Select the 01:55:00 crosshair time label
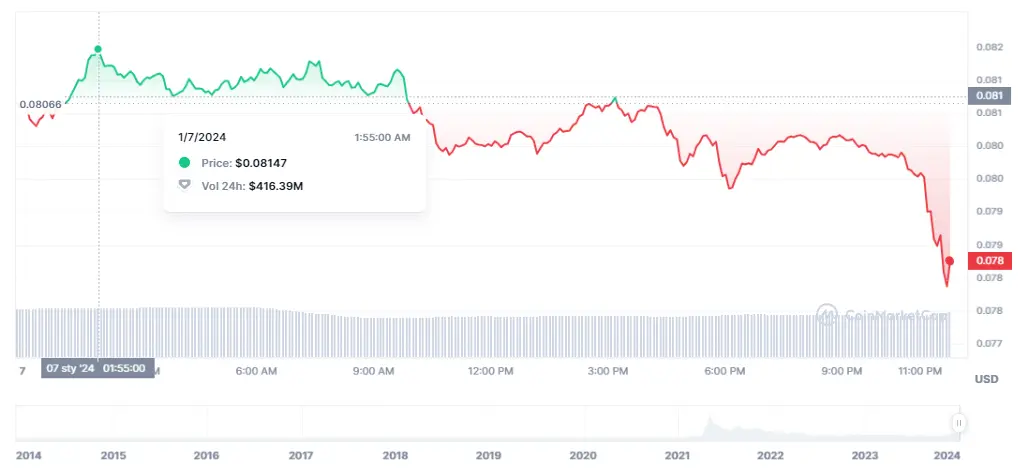Image resolution: width=1018 pixels, height=475 pixels. click(x=124, y=368)
